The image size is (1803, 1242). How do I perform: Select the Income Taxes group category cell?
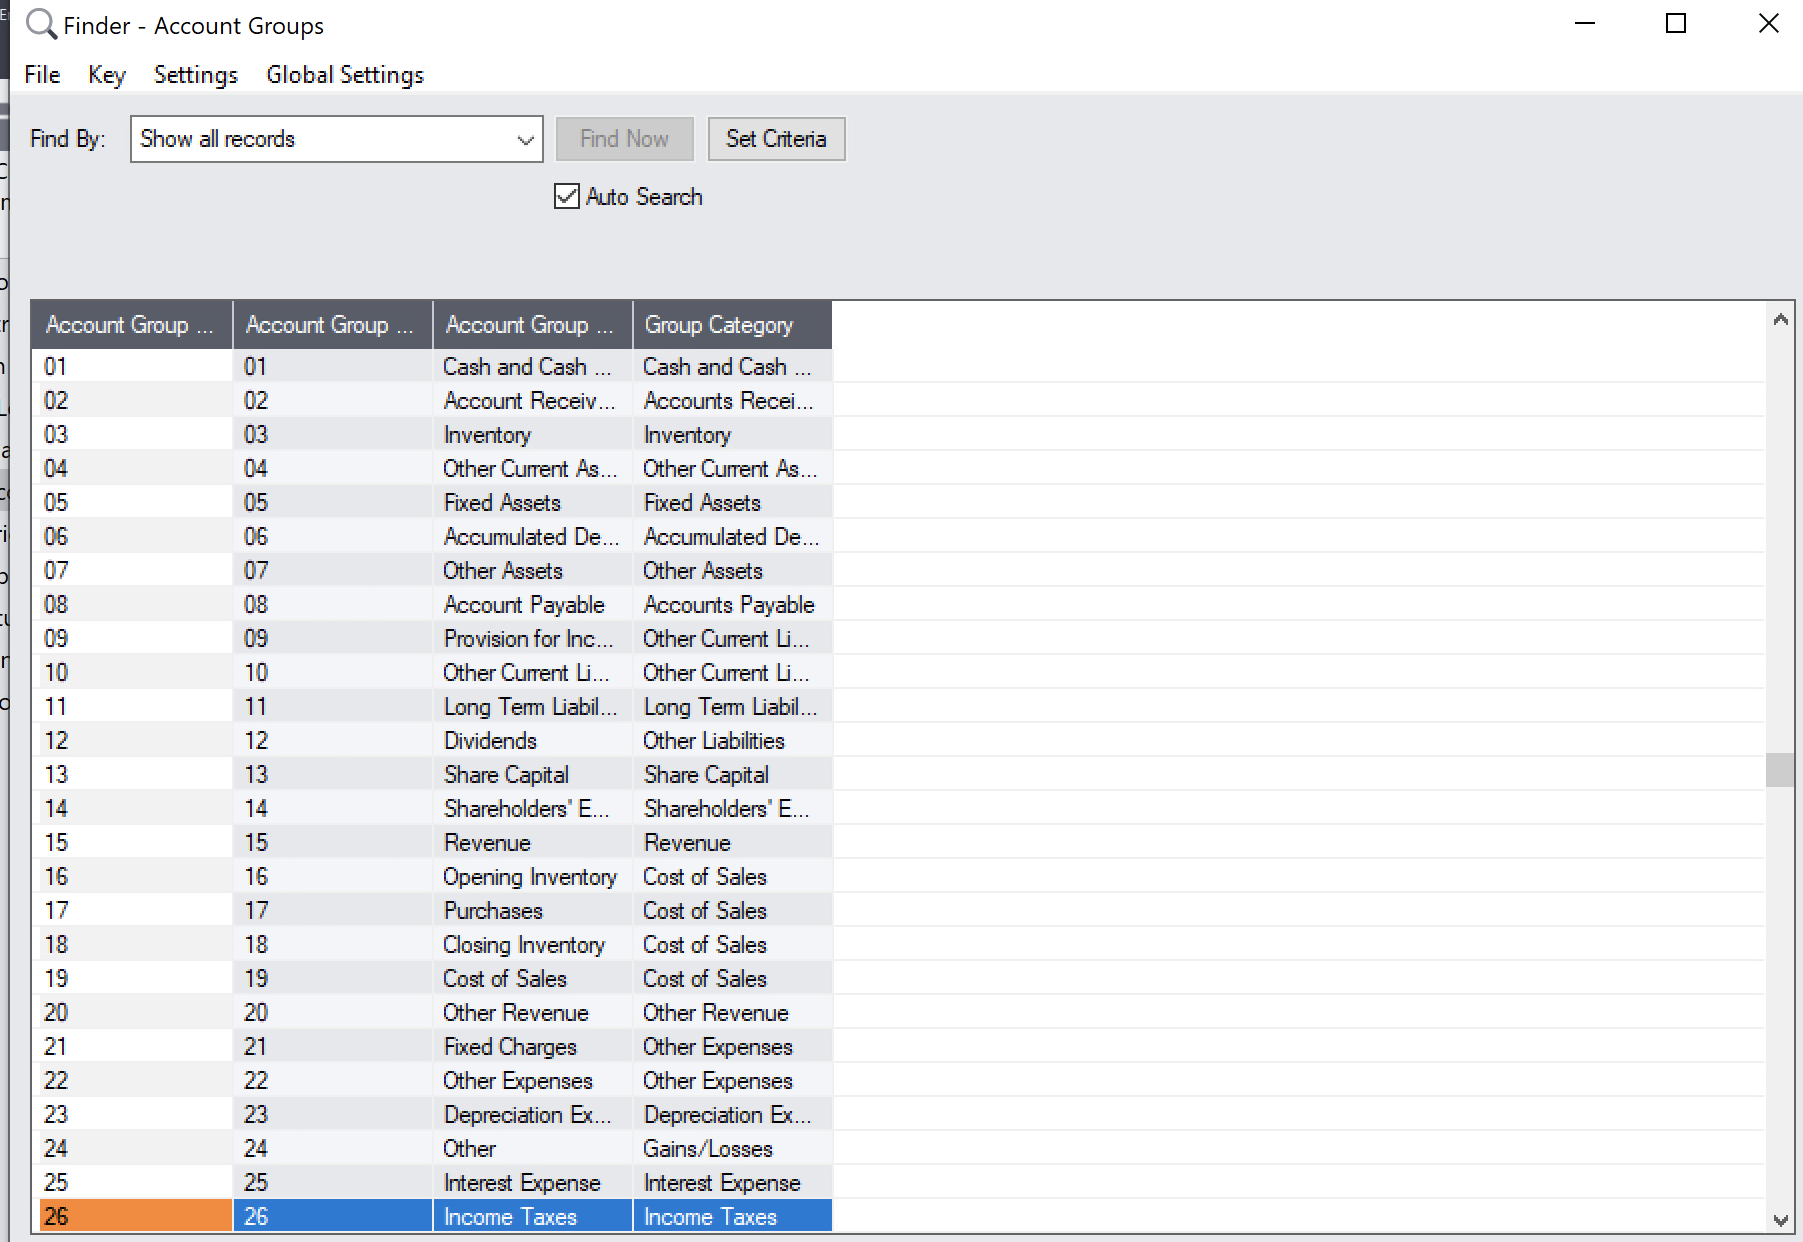(x=733, y=1216)
